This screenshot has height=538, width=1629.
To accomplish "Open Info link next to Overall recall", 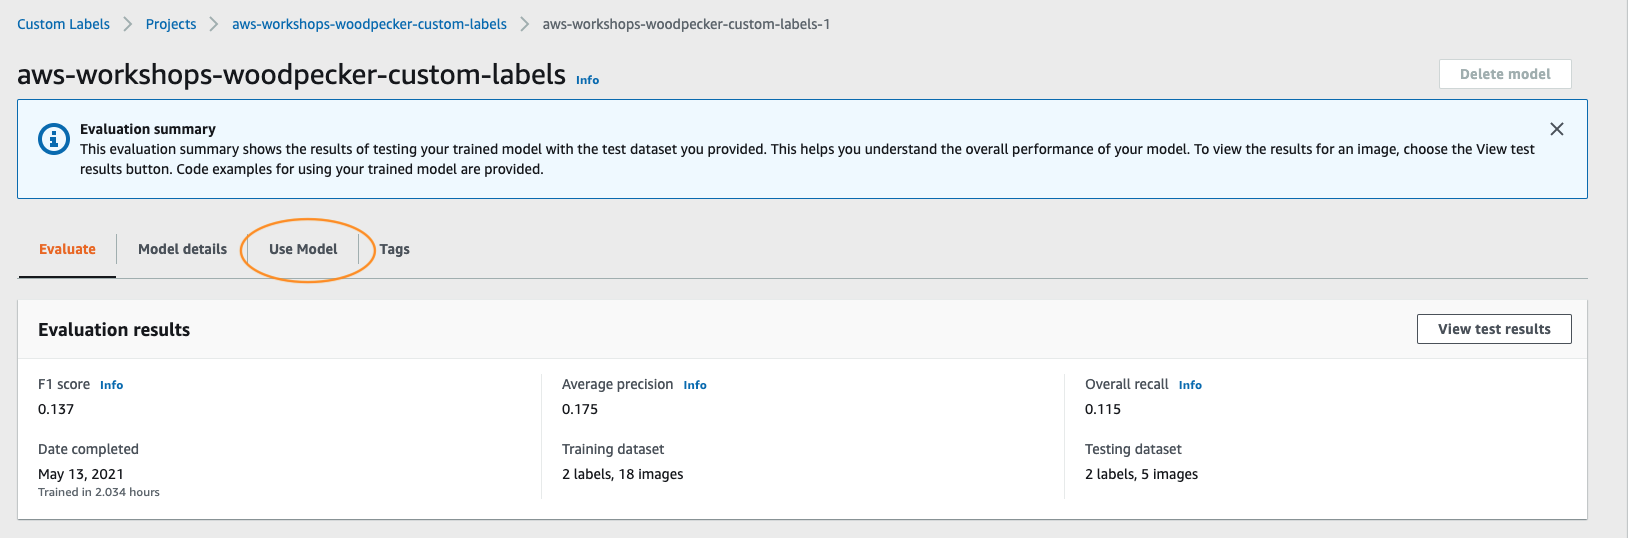I will pyautogui.click(x=1190, y=385).
